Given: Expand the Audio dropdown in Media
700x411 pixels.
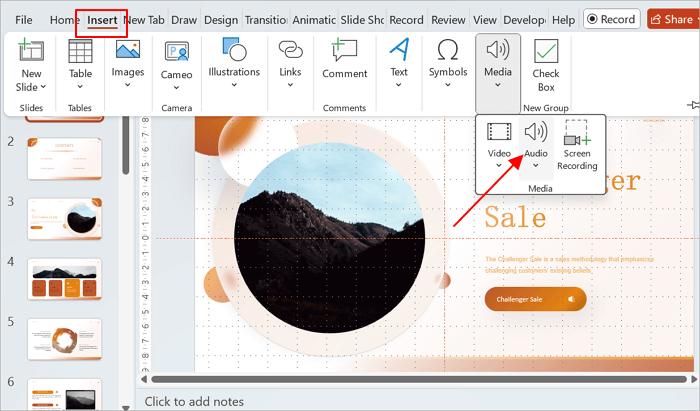Looking at the screenshot, I should 536,164.
